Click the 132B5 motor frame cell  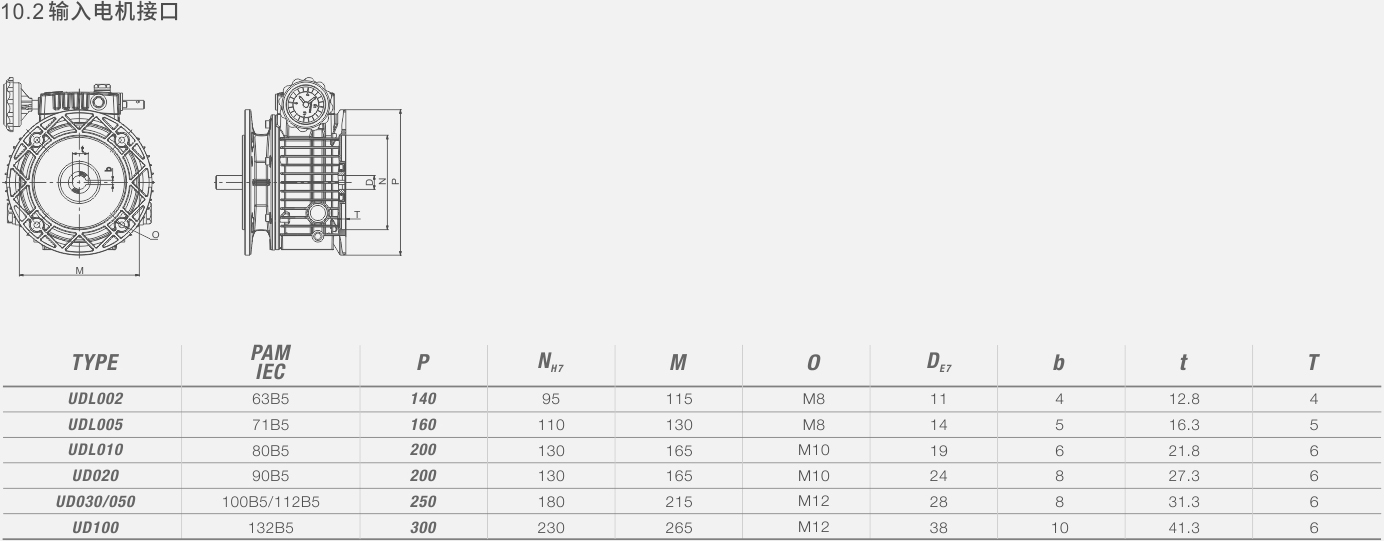(x=269, y=527)
